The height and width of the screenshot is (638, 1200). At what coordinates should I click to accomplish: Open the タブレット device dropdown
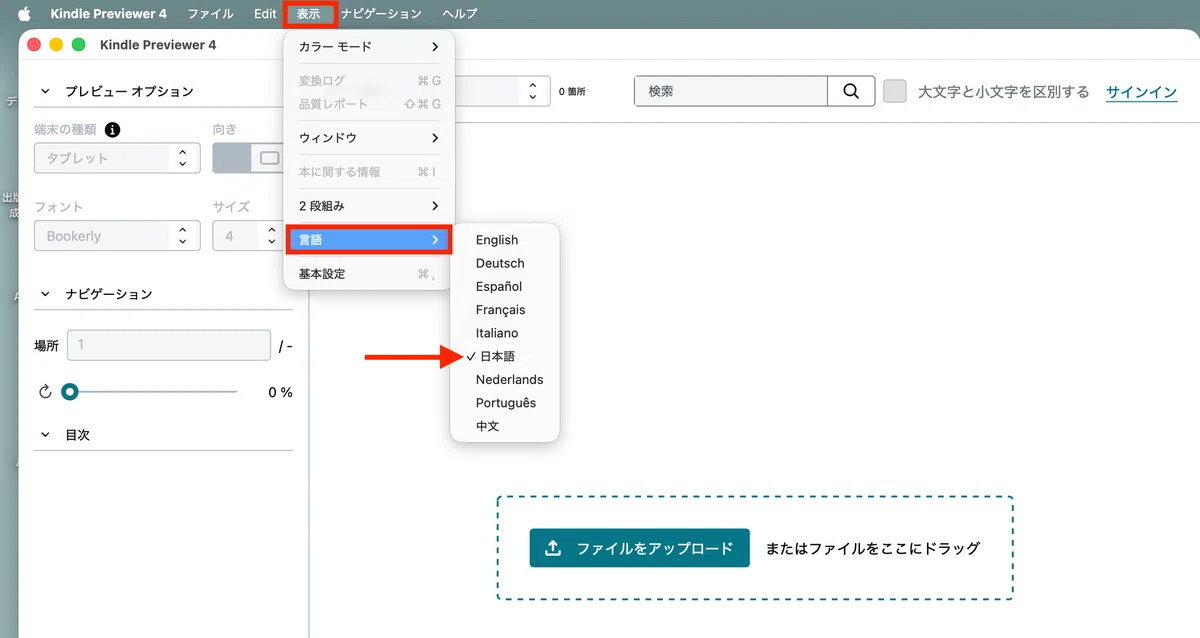click(117, 158)
